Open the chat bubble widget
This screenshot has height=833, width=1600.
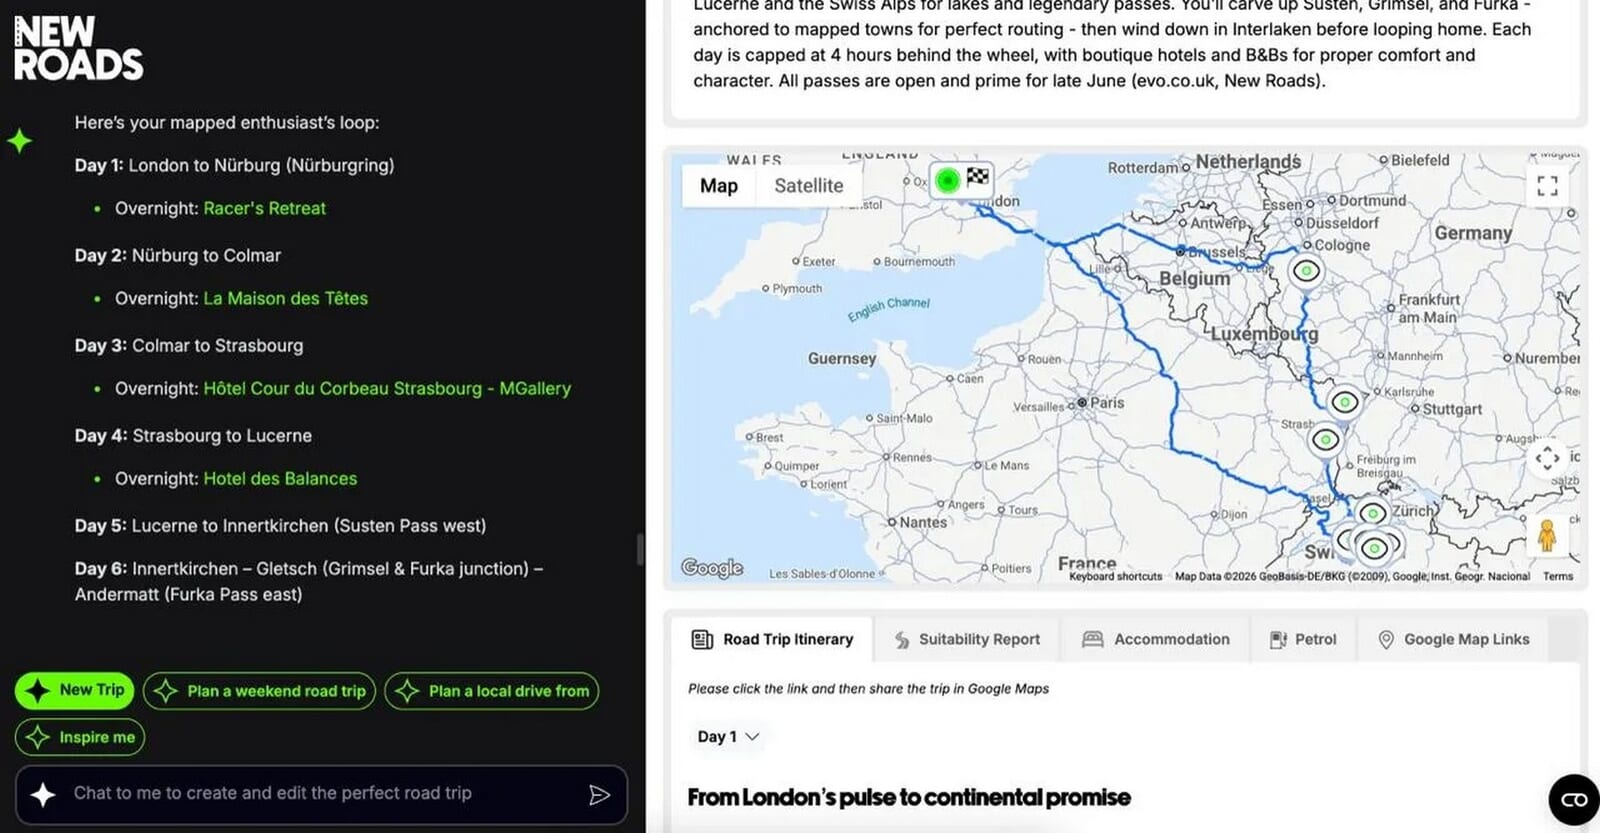[x=1573, y=799]
